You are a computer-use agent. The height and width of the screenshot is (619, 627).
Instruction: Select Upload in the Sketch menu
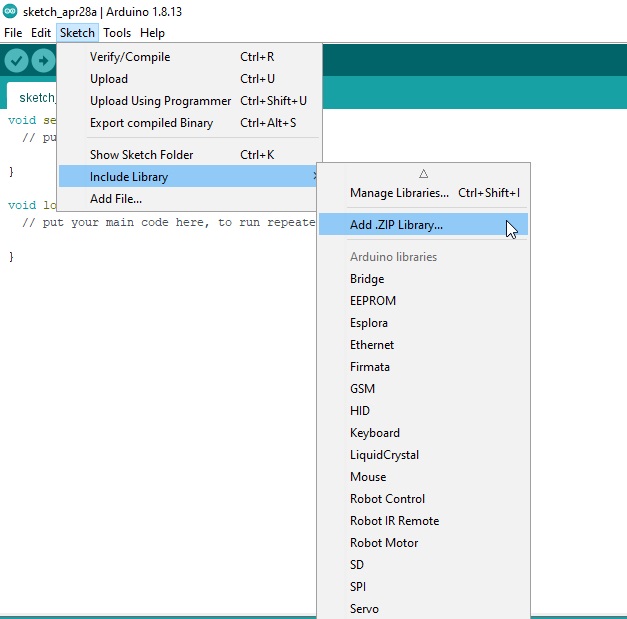189,79
